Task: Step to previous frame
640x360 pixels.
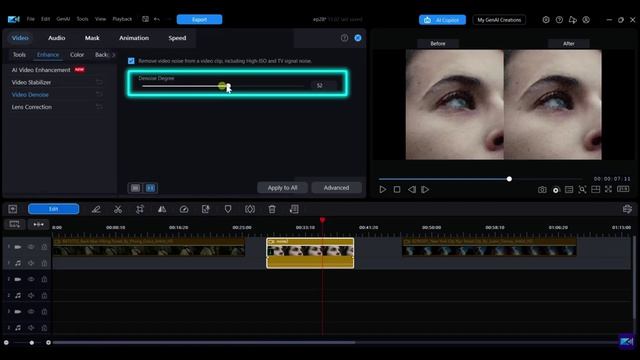Action: click(x=412, y=189)
